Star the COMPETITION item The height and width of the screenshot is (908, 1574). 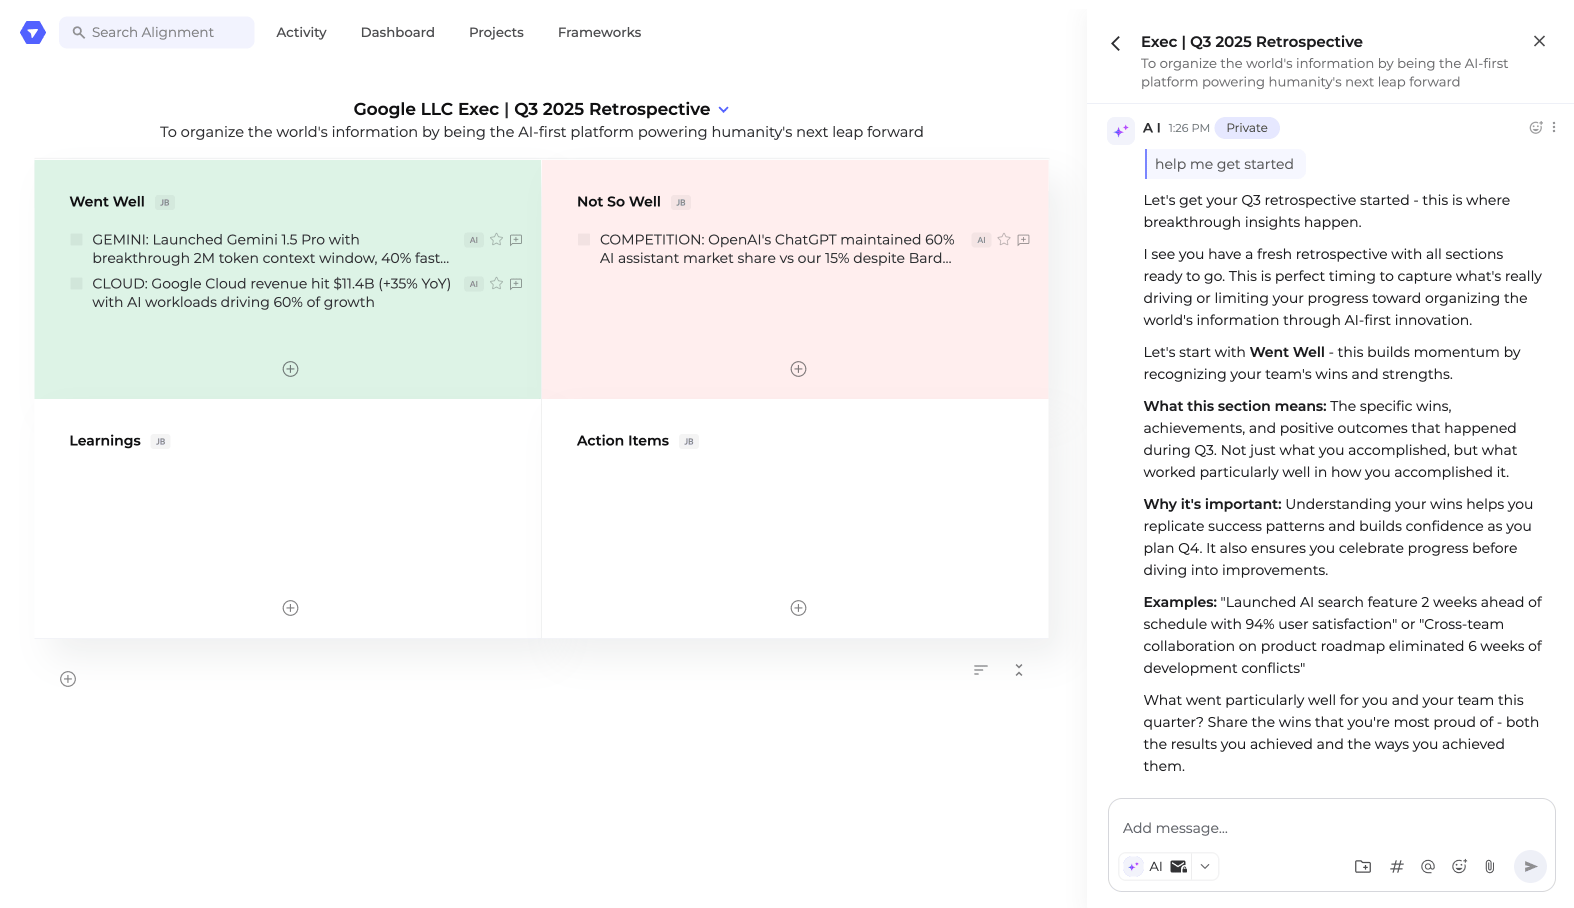click(x=1004, y=240)
